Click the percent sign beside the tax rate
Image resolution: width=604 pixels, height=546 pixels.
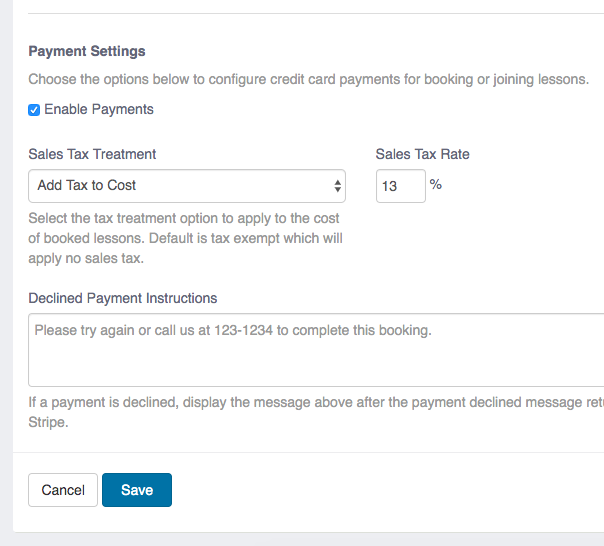pyautogui.click(x=436, y=184)
